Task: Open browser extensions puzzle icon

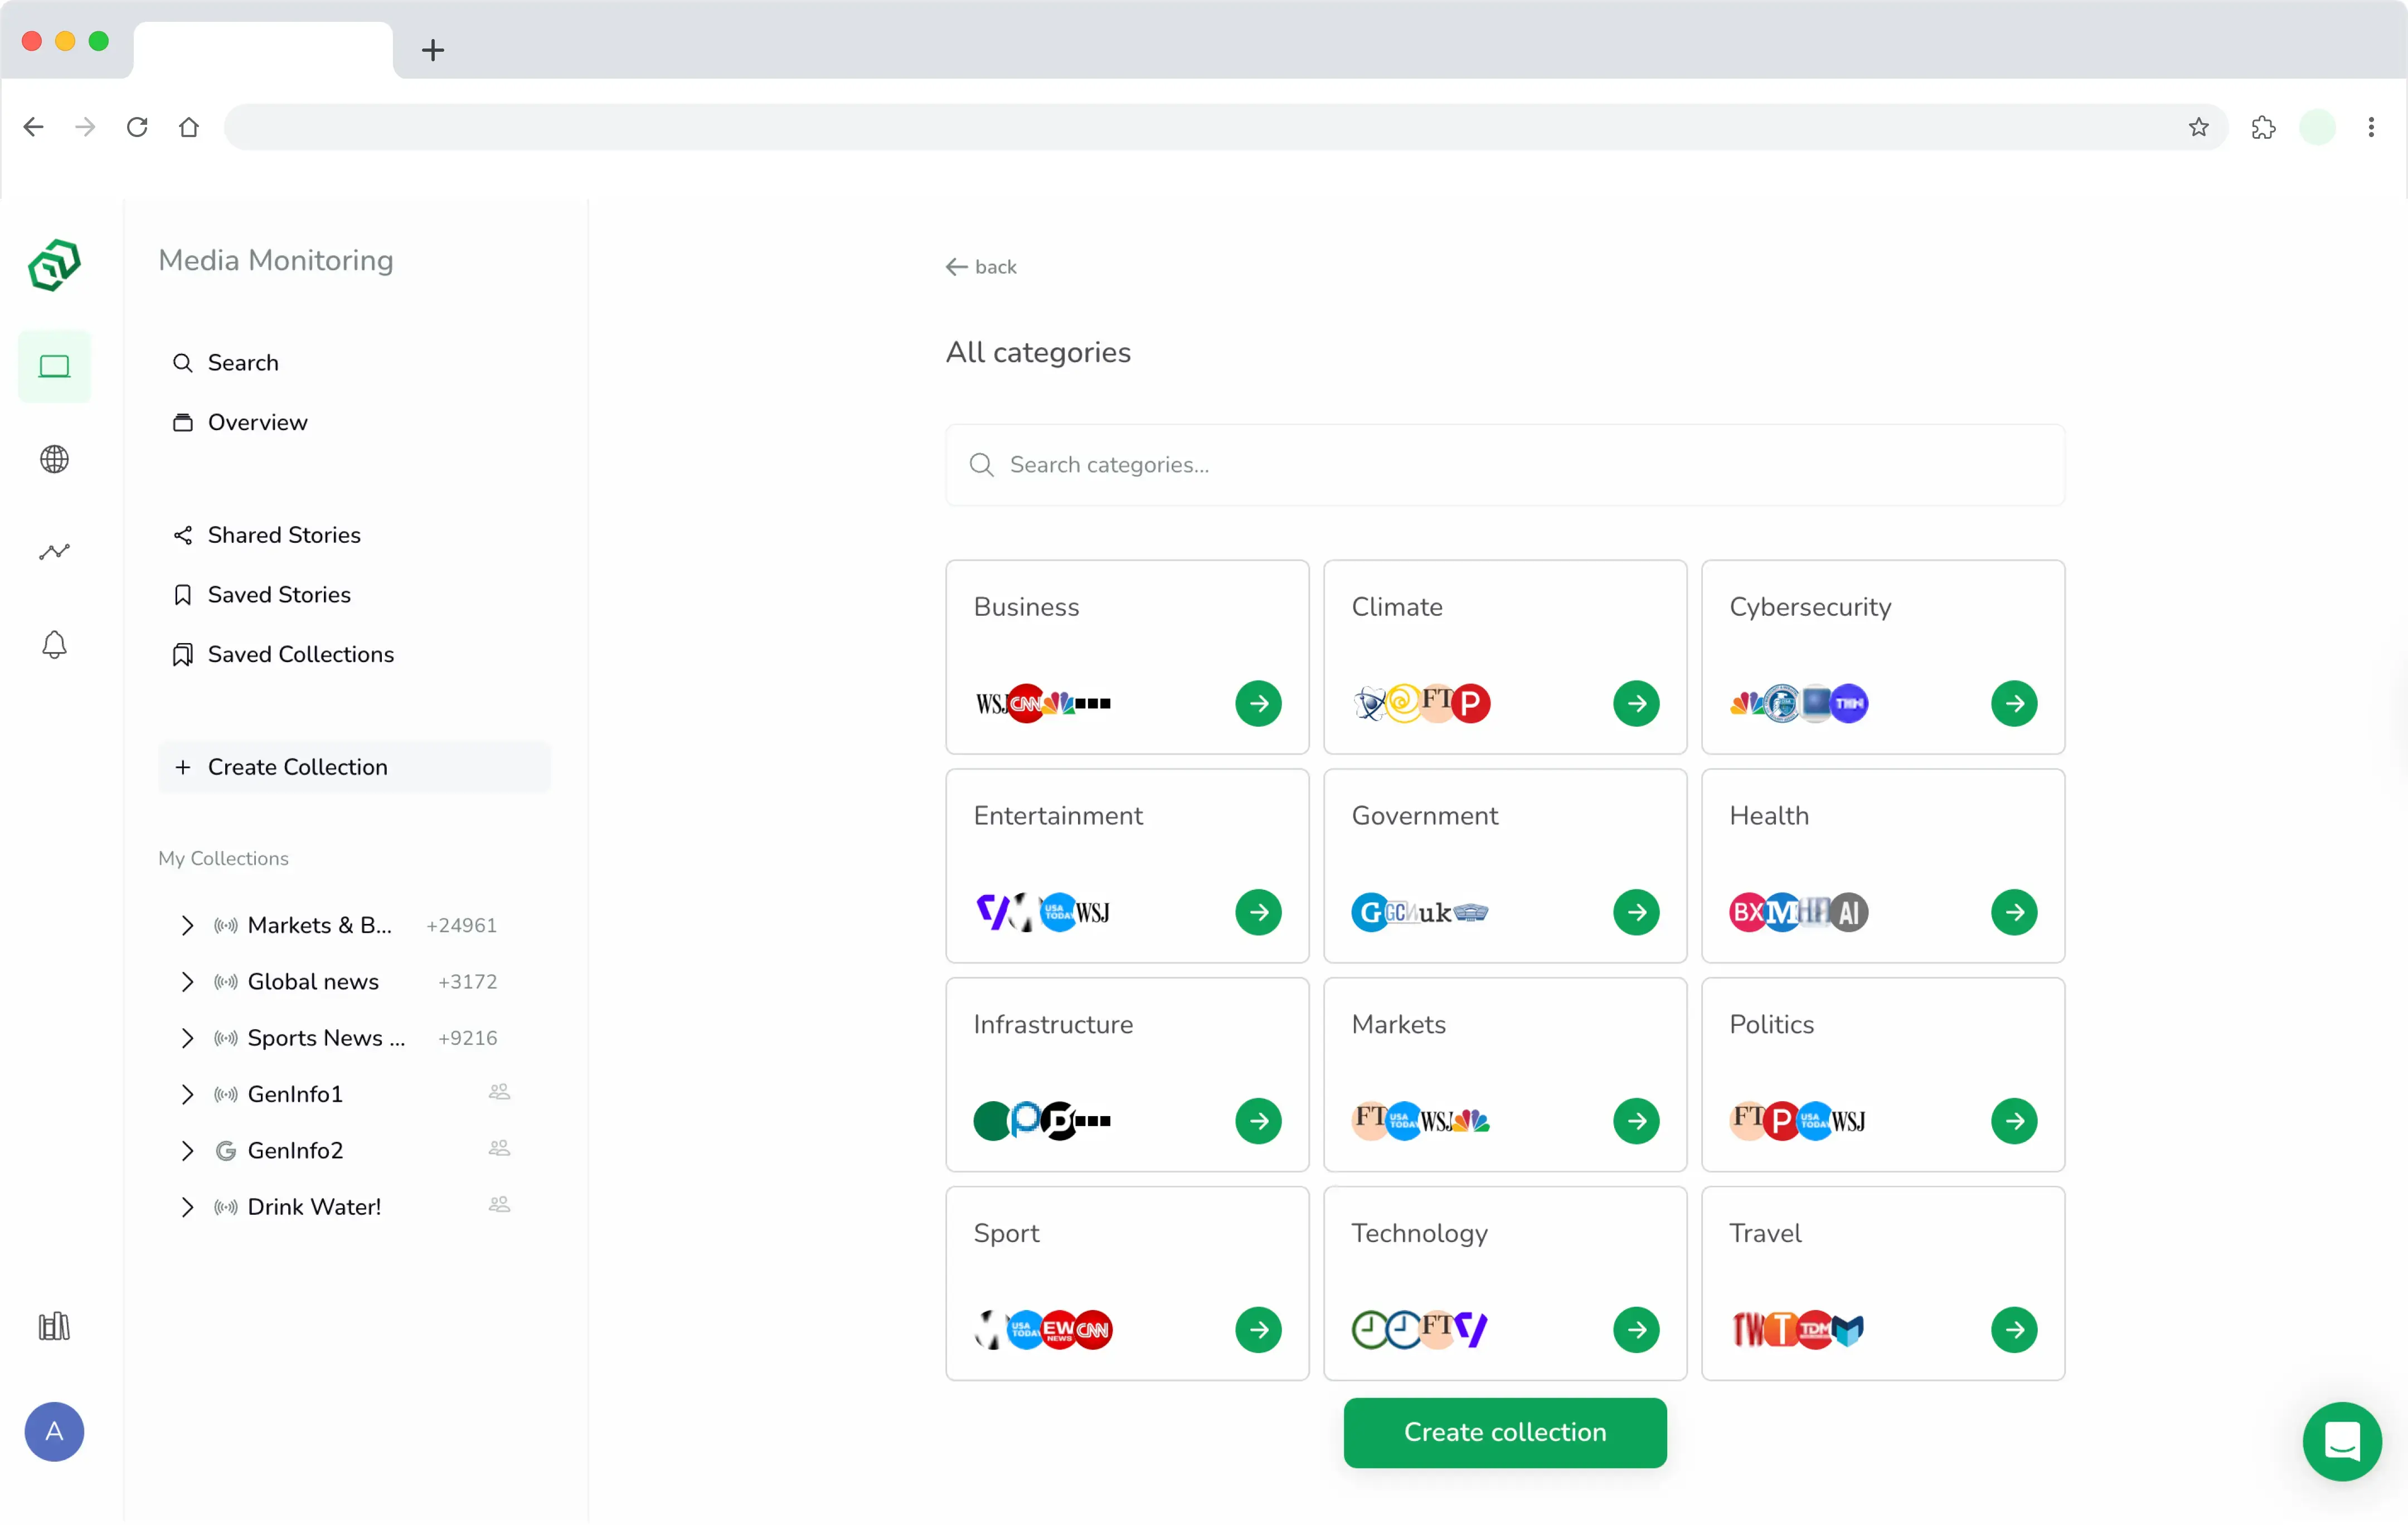Action: 2263,127
